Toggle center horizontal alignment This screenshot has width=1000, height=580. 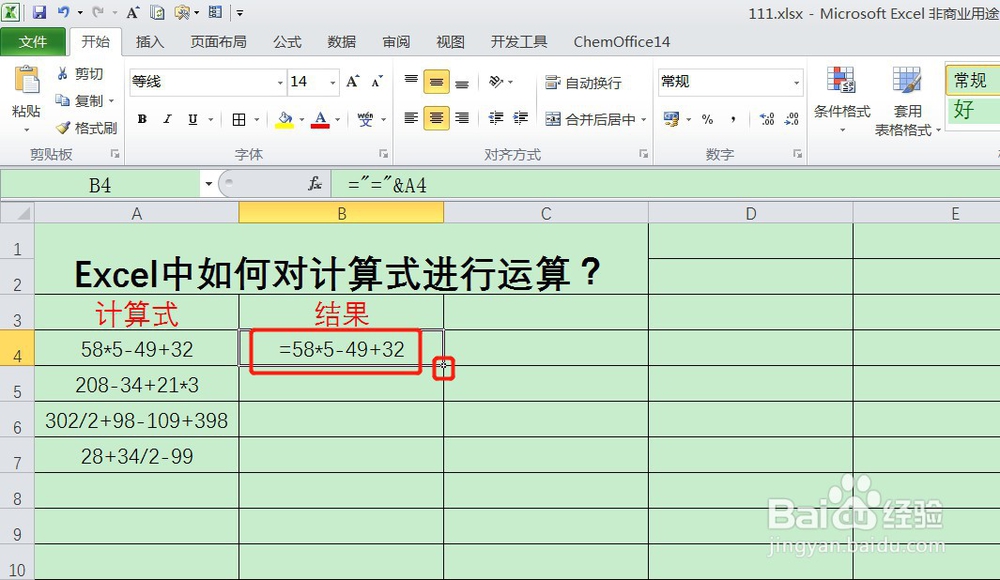click(436, 118)
